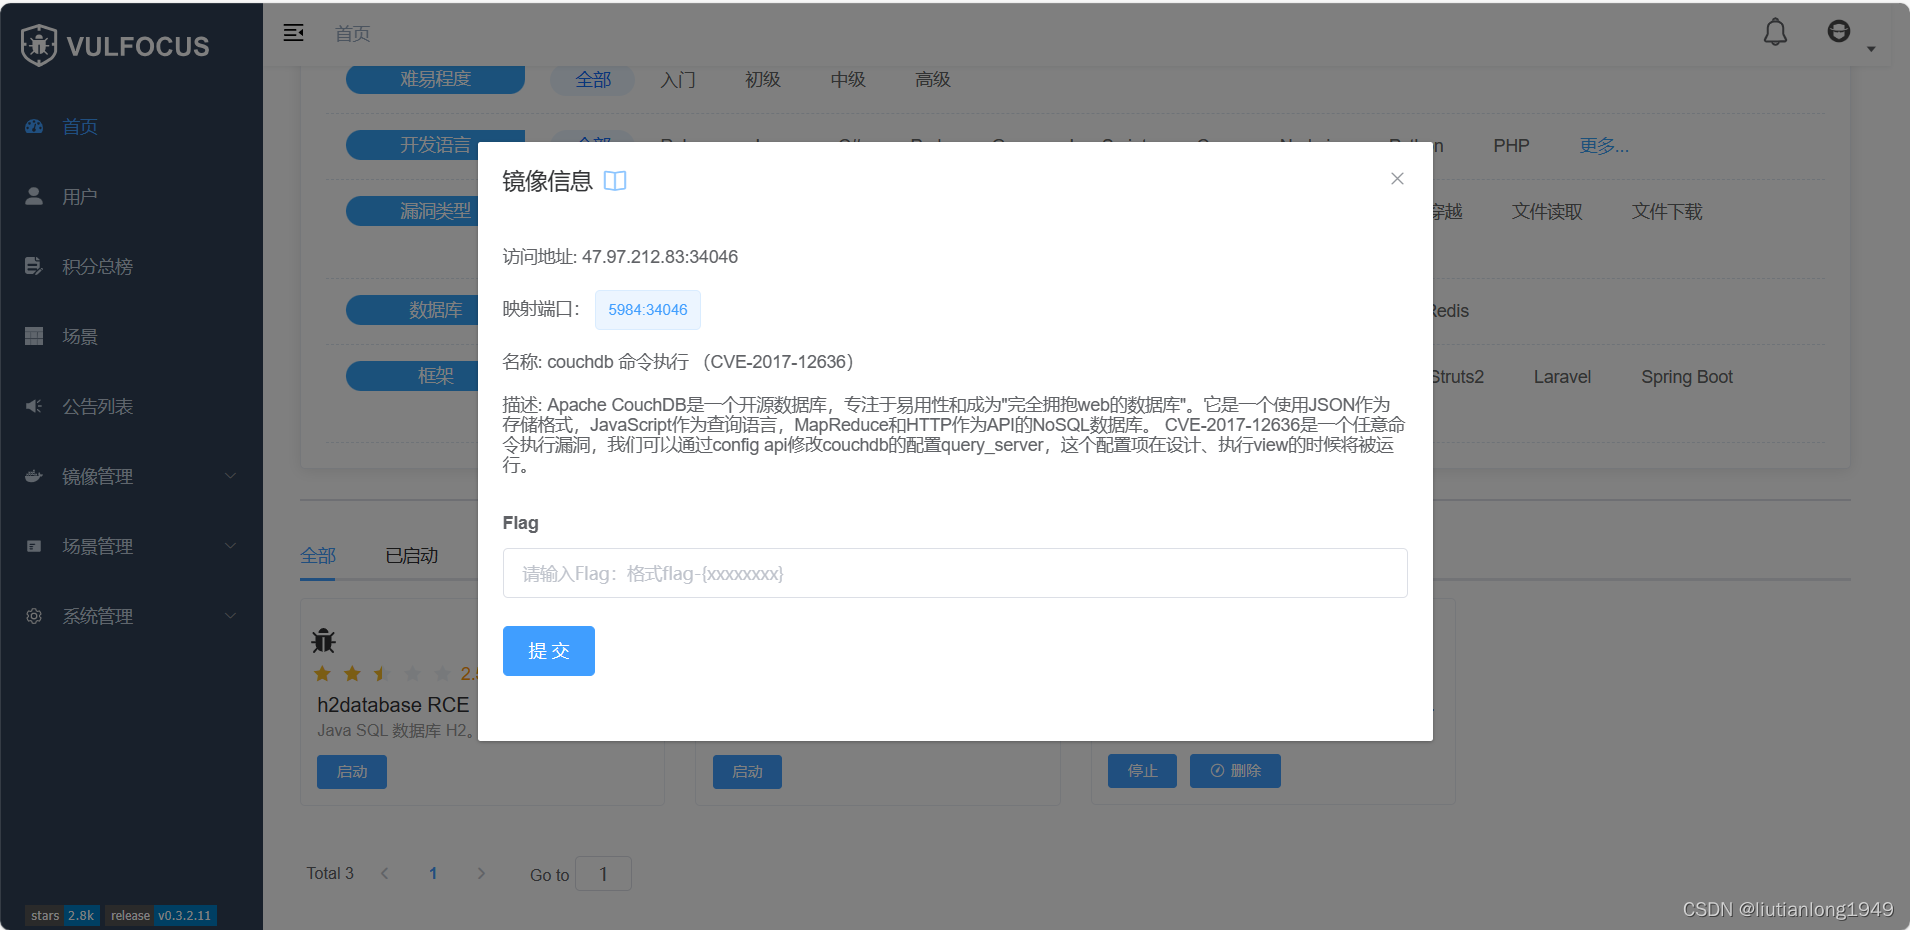Stop the running image with 停止

pos(1142,771)
